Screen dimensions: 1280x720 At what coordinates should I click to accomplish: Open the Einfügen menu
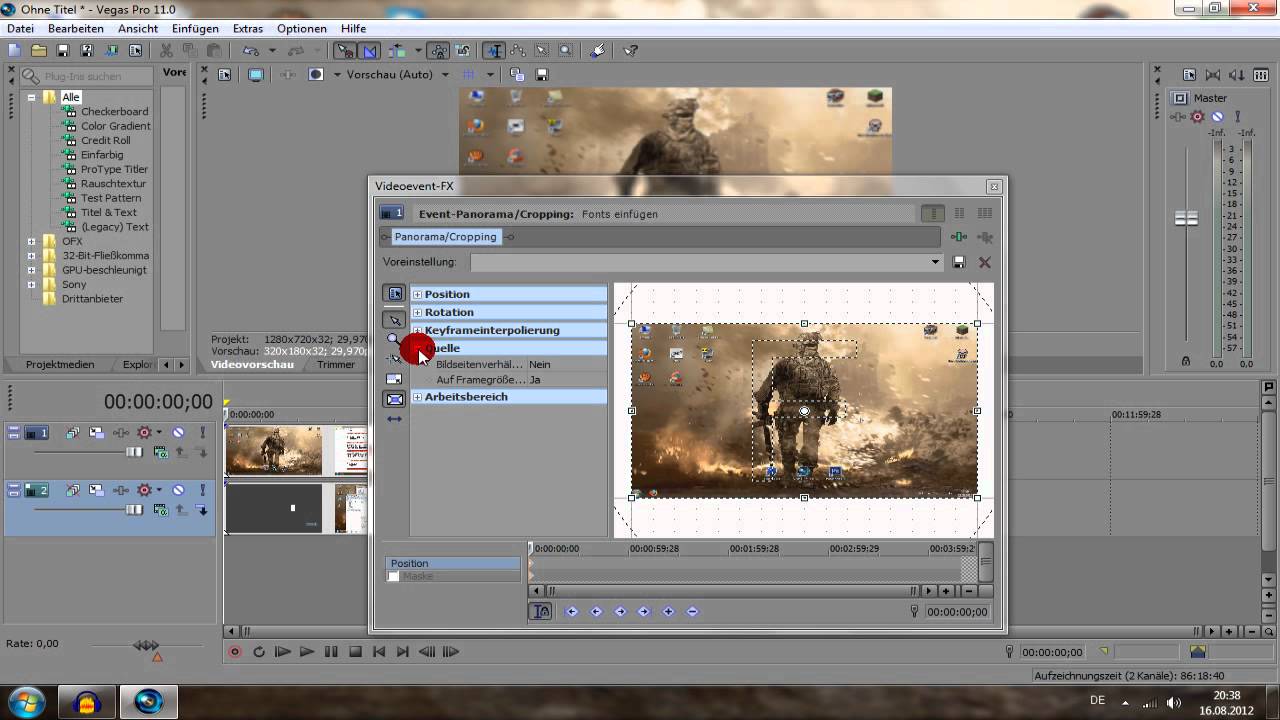195,29
